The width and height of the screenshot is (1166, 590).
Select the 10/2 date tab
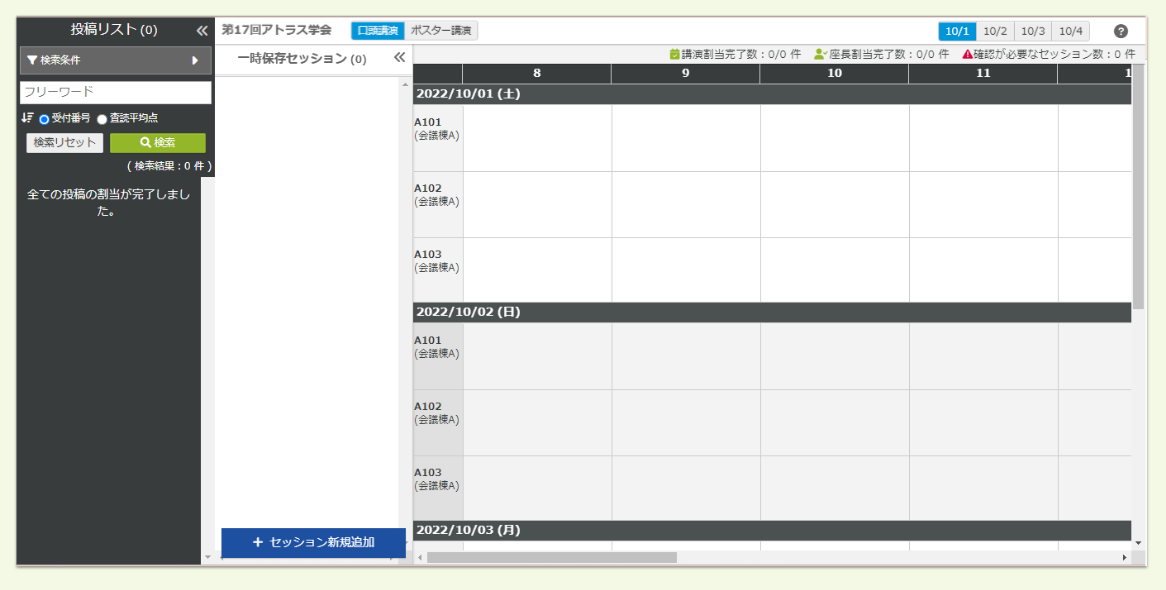tap(995, 31)
